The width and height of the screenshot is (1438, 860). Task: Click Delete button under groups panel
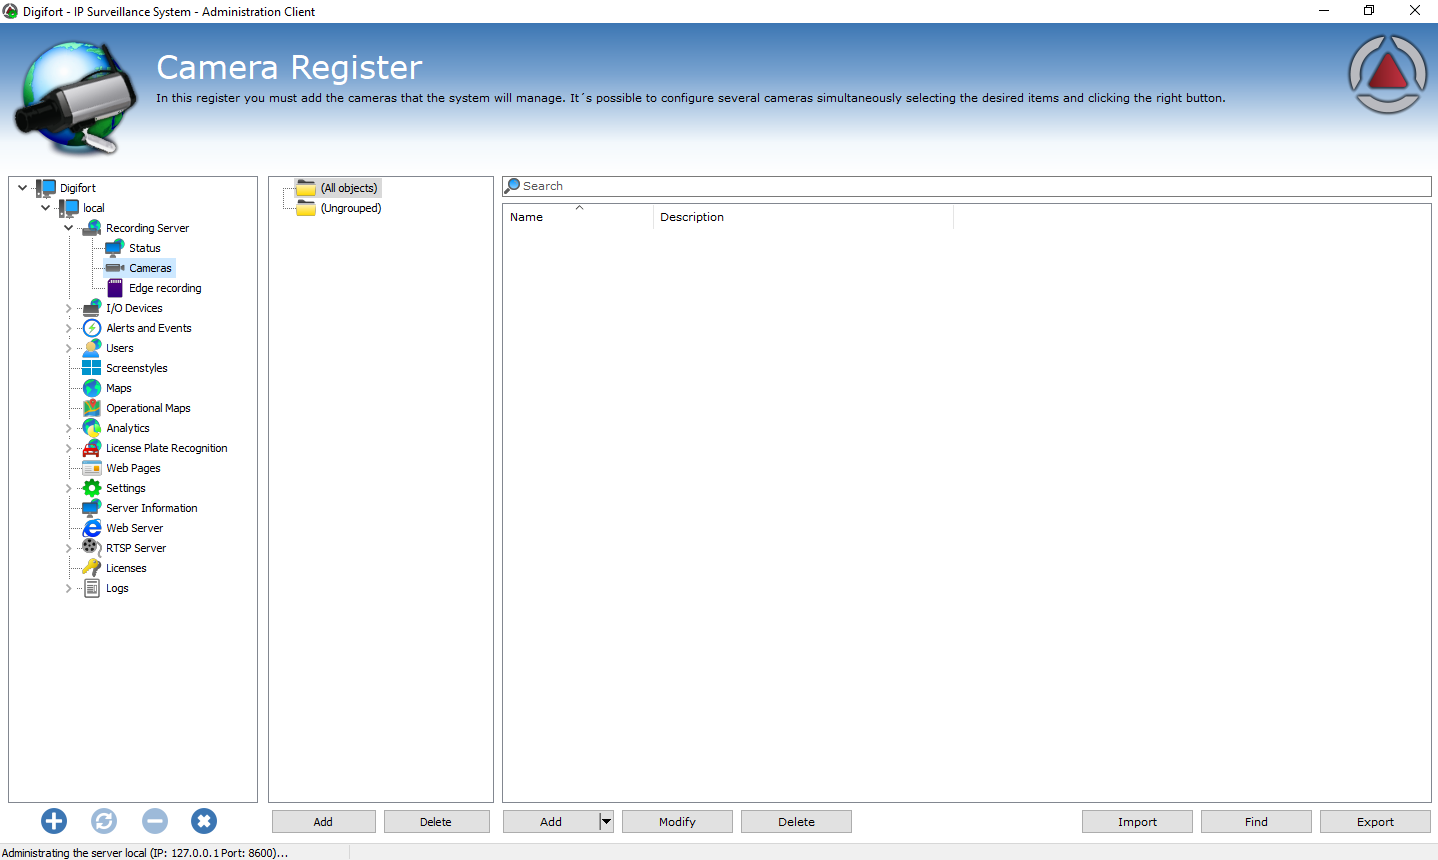436,821
